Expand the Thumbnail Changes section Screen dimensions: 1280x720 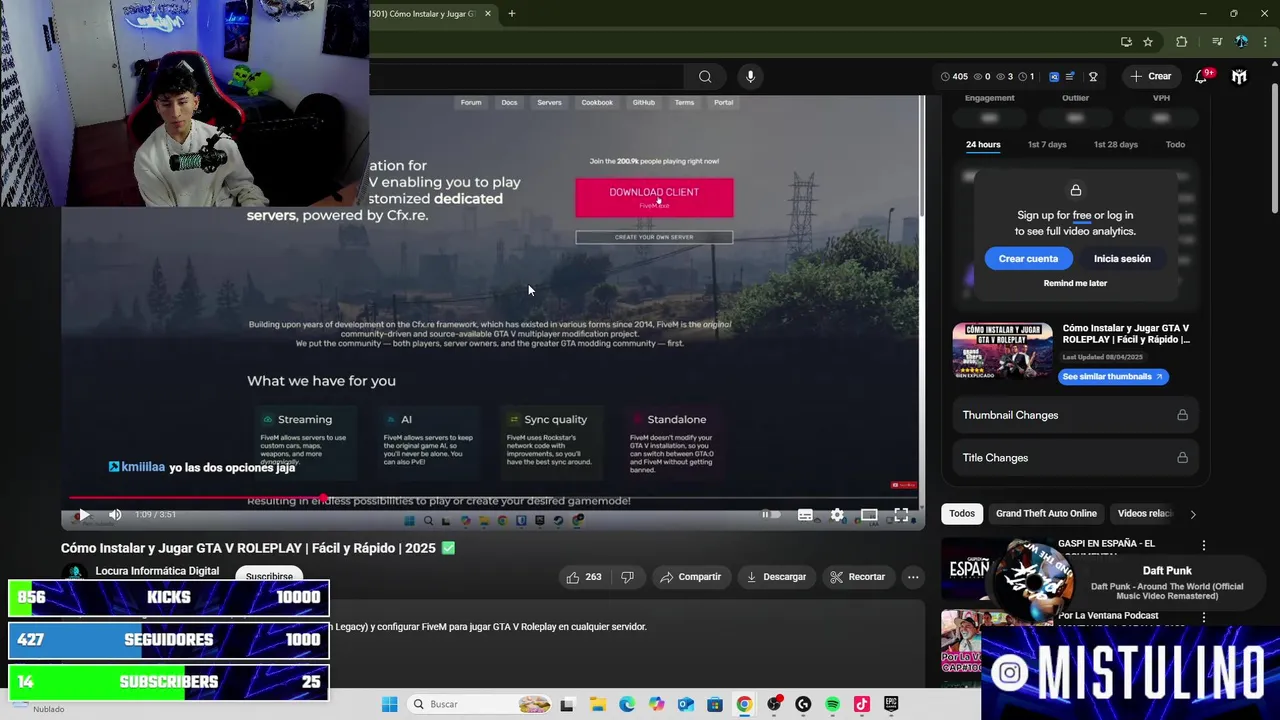(x=1075, y=415)
